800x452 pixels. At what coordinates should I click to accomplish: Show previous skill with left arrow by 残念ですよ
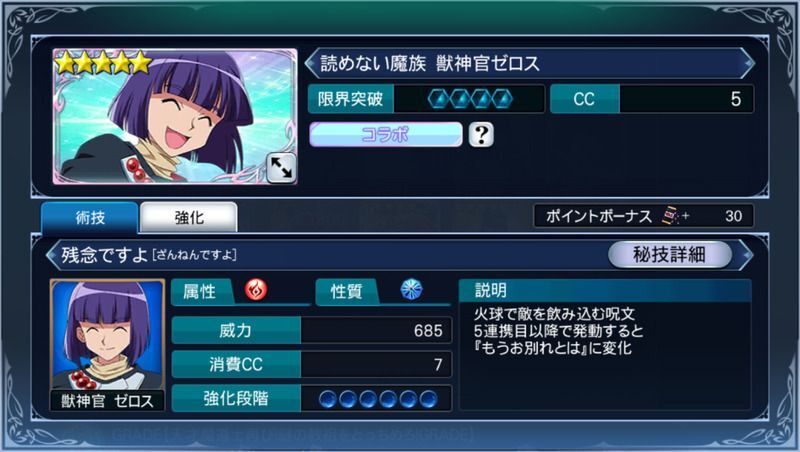[52, 254]
